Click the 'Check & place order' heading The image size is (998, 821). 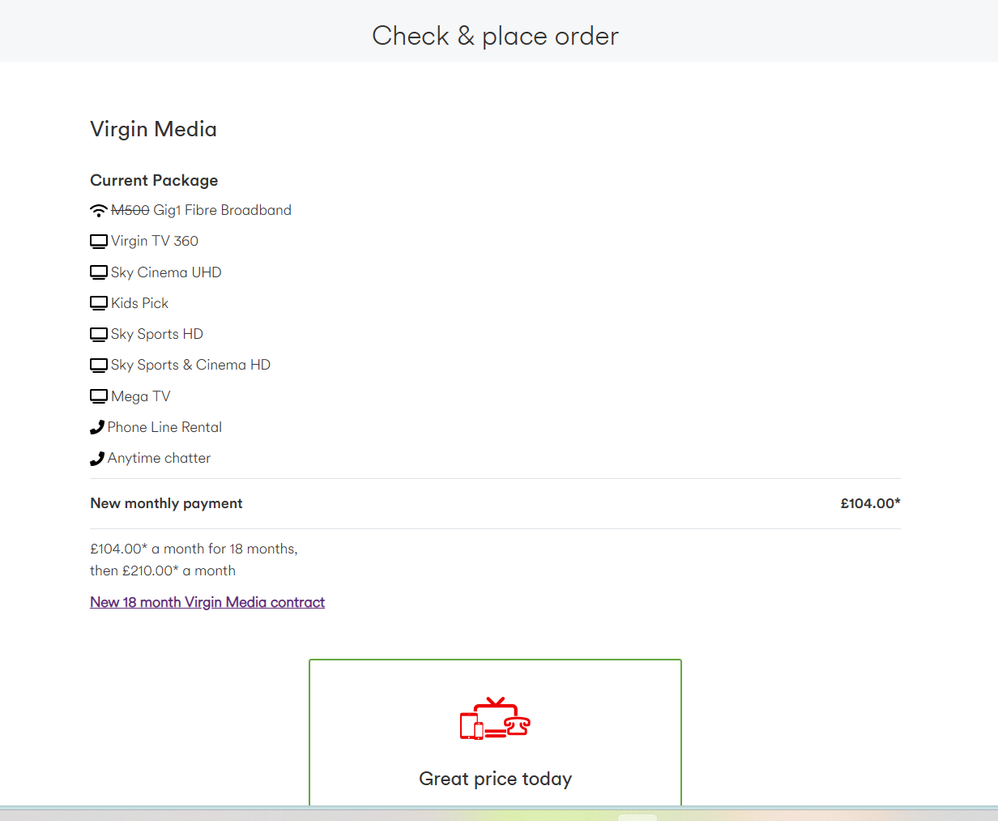[x=495, y=36]
